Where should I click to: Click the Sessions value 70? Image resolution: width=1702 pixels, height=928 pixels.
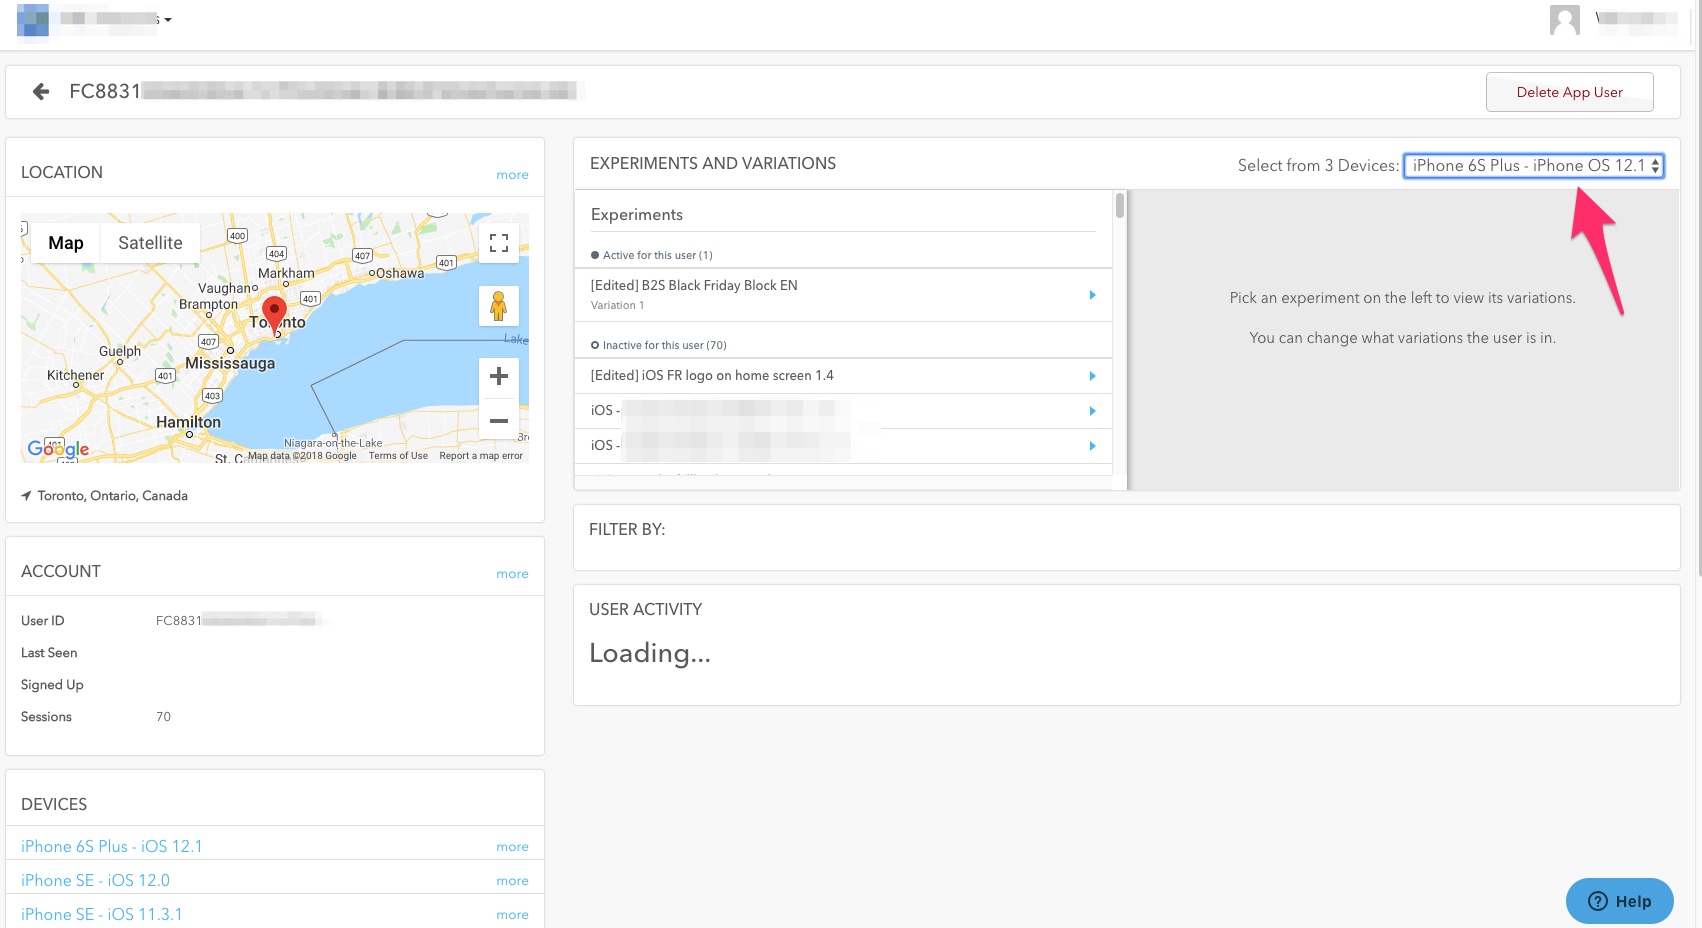(x=163, y=717)
